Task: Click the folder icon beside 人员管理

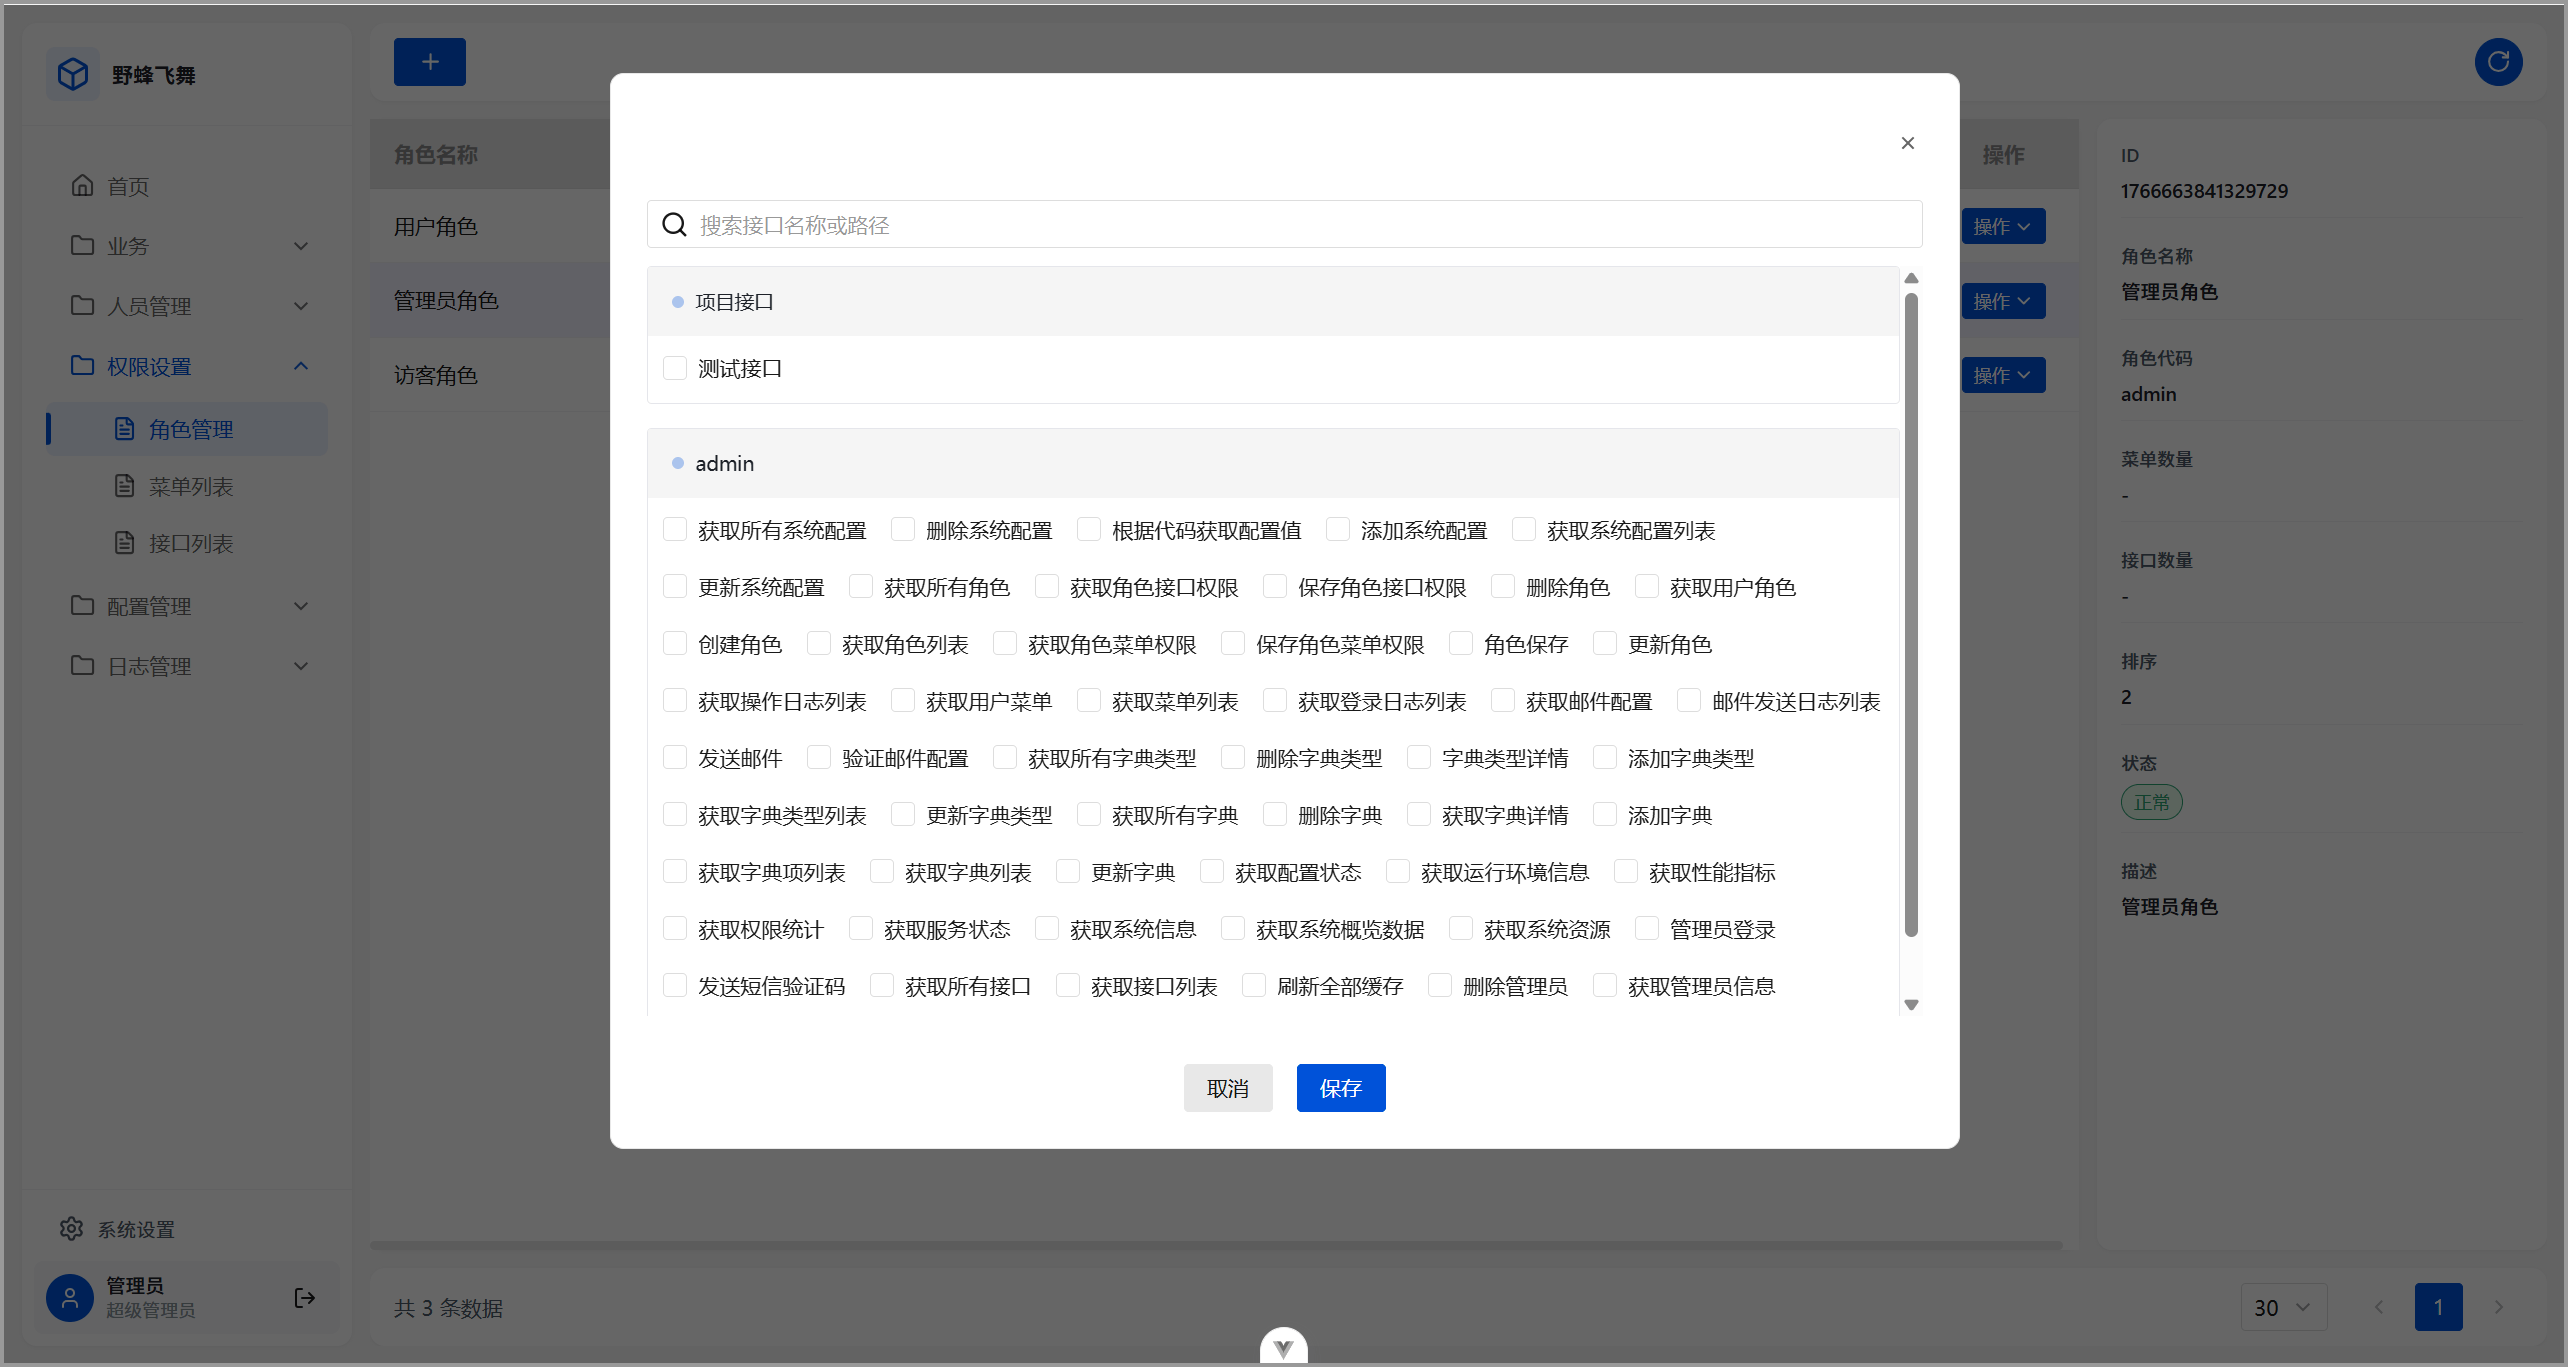Action: [83, 305]
